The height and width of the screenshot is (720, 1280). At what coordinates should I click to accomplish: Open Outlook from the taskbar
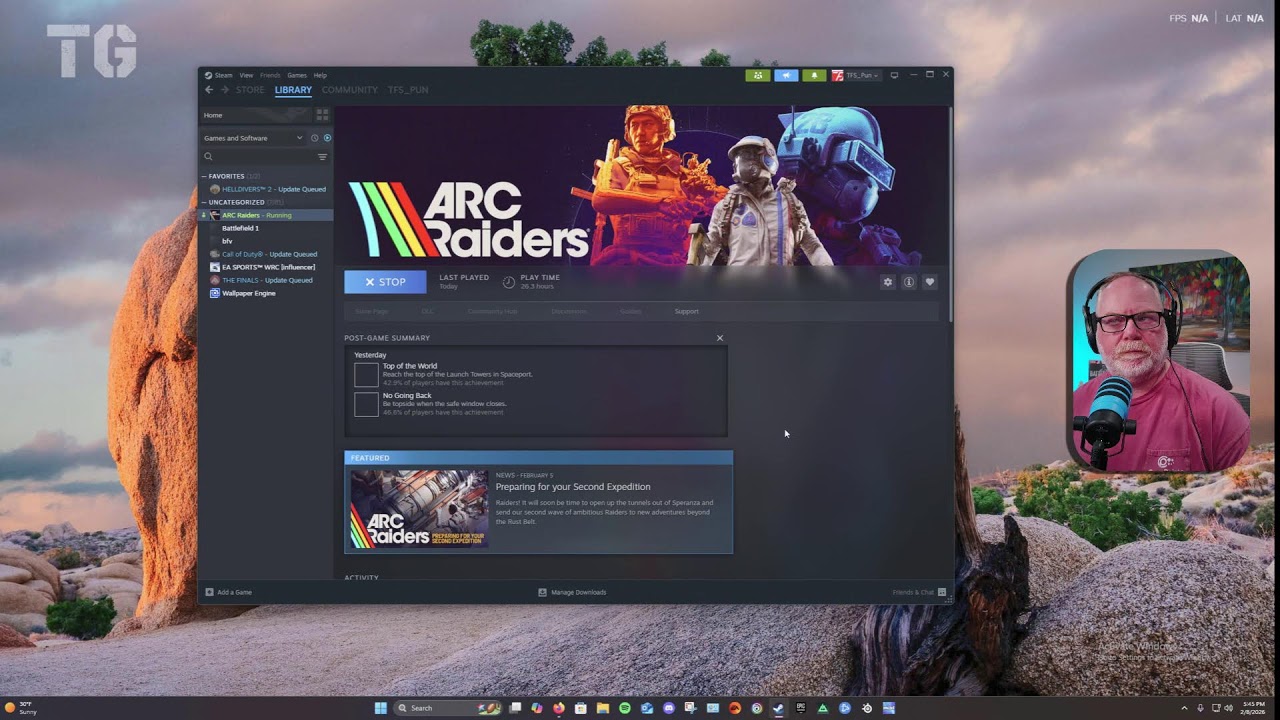pos(647,708)
